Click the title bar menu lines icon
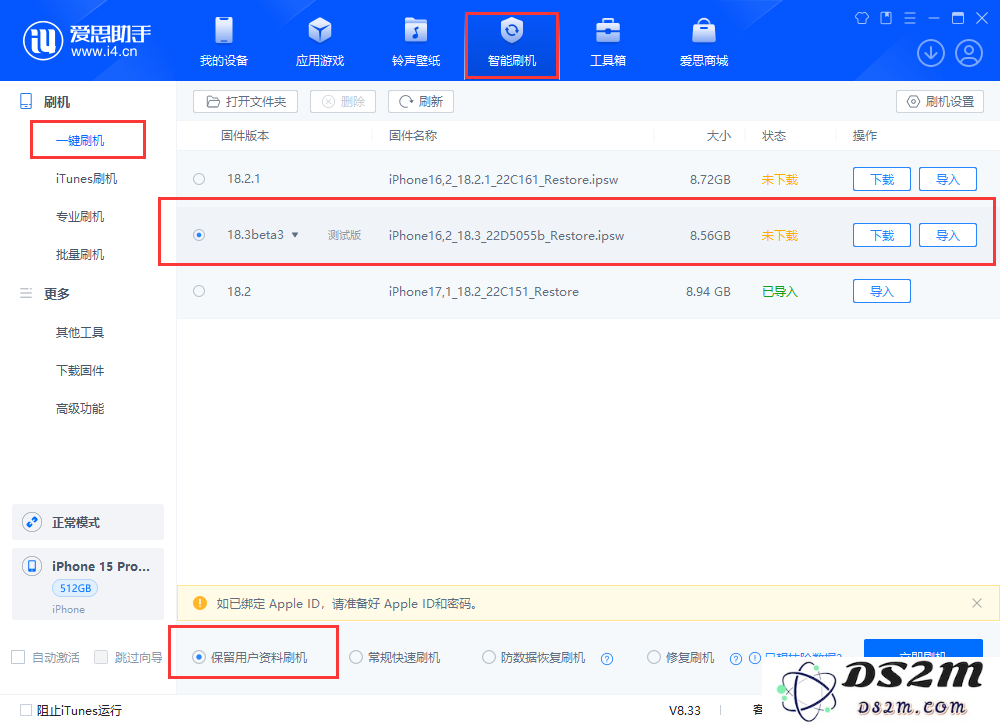This screenshot has height=725, width=1000. point(910,18)
